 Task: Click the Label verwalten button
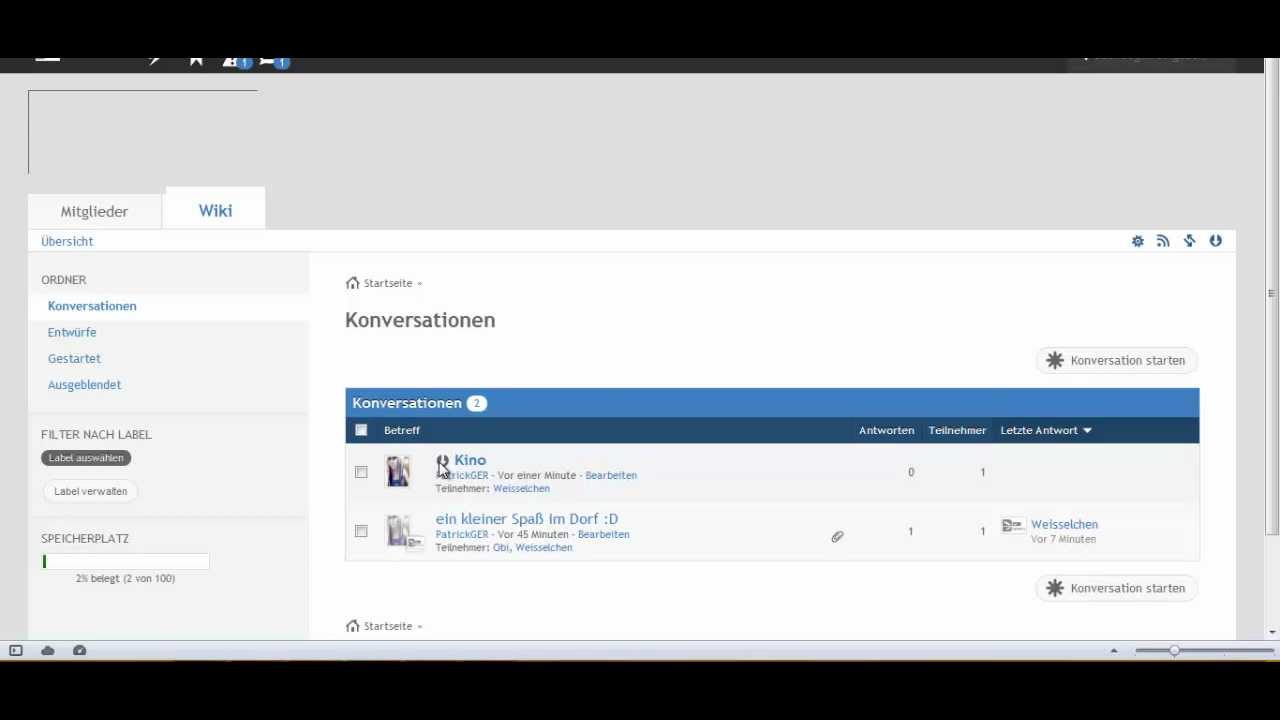[90, 491]
